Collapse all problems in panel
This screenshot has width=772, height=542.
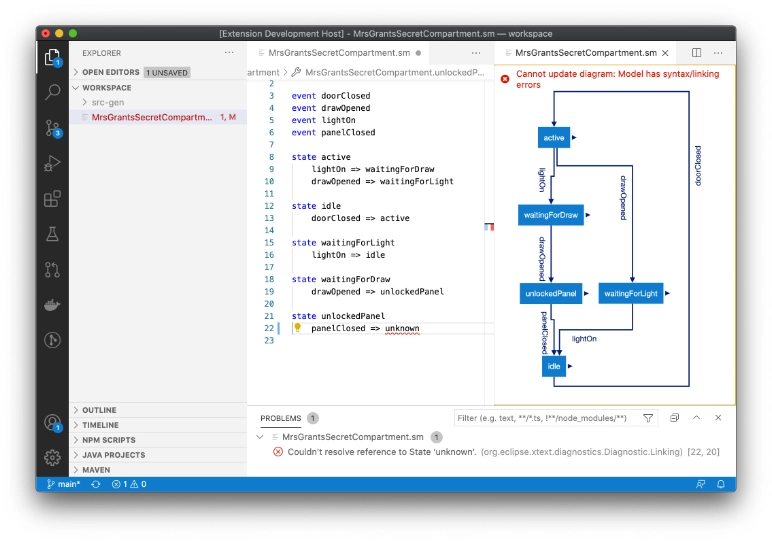pyautogui.click(x=675, y=417)
